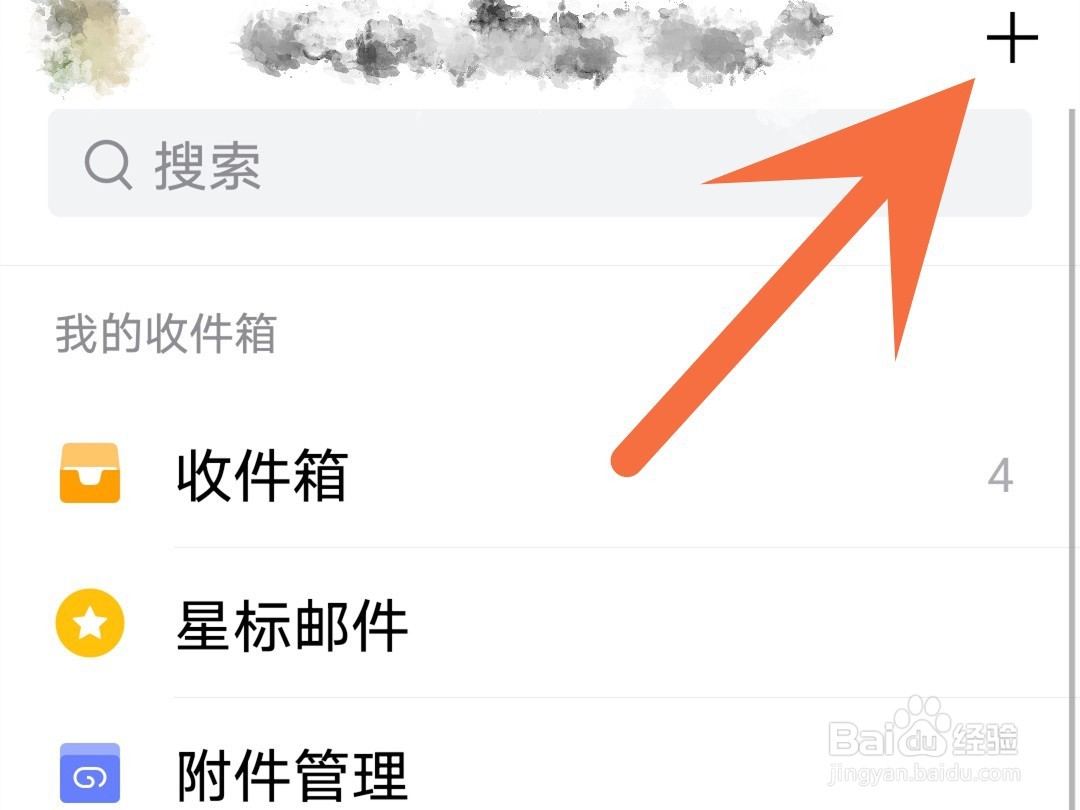1080x810 pixels.
Task: Click the yellow star icon
Action: pyautogui.click(x=90, y=623)
